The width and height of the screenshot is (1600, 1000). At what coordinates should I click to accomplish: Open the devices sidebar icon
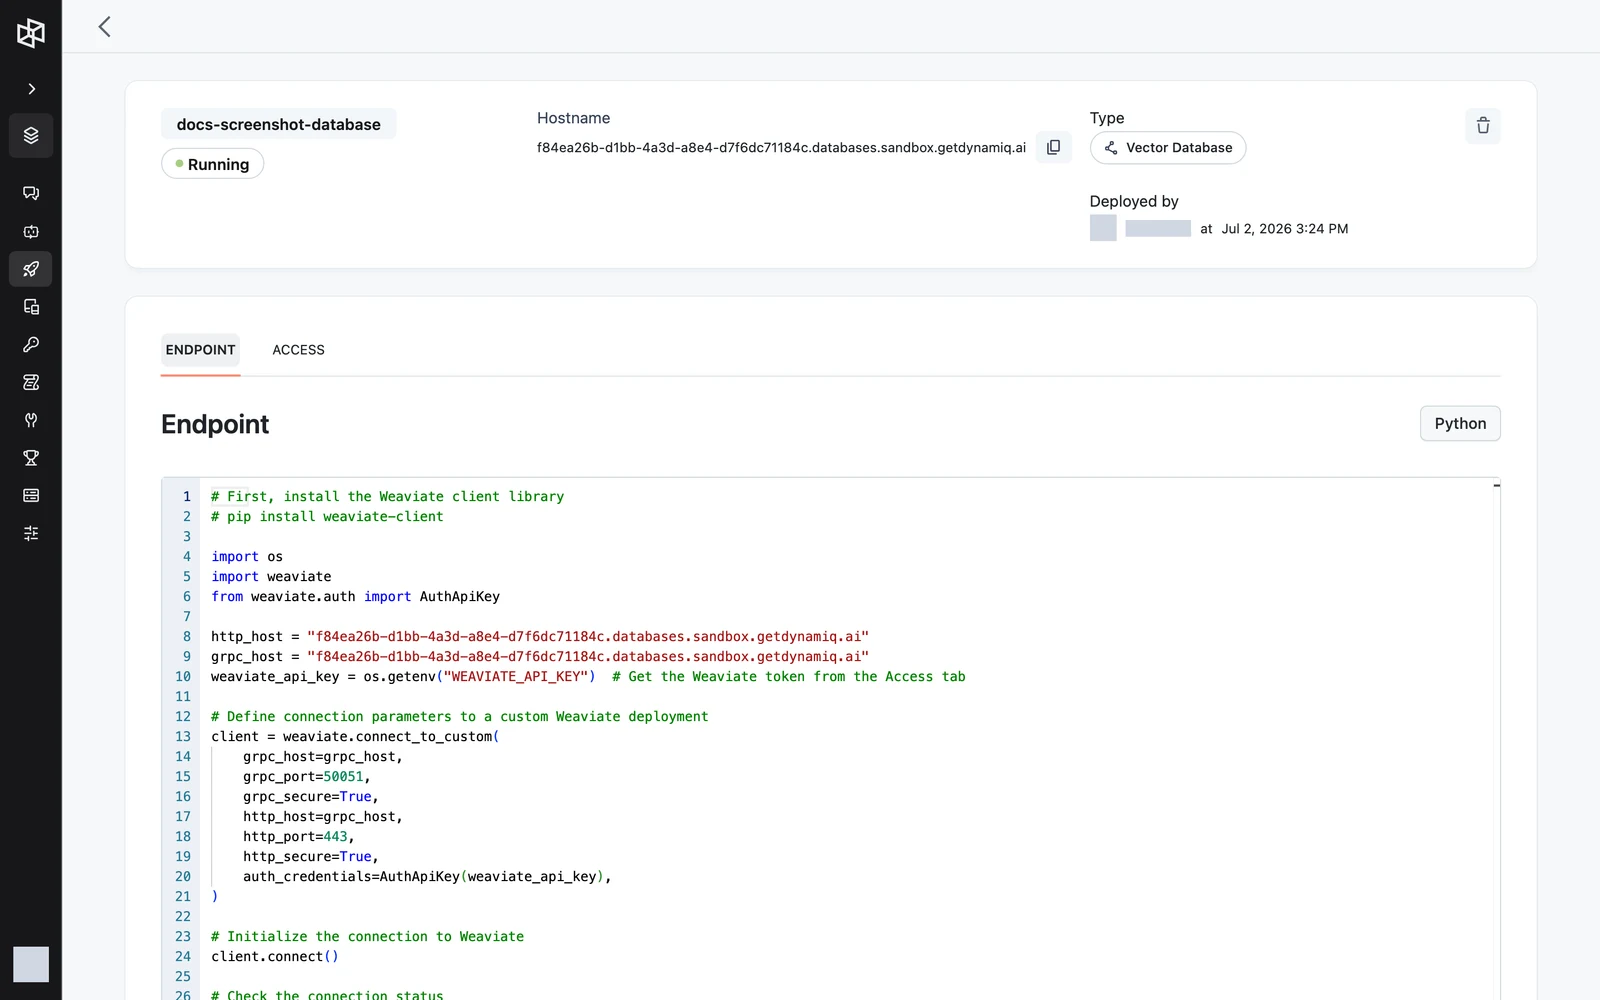pos(31,307)
